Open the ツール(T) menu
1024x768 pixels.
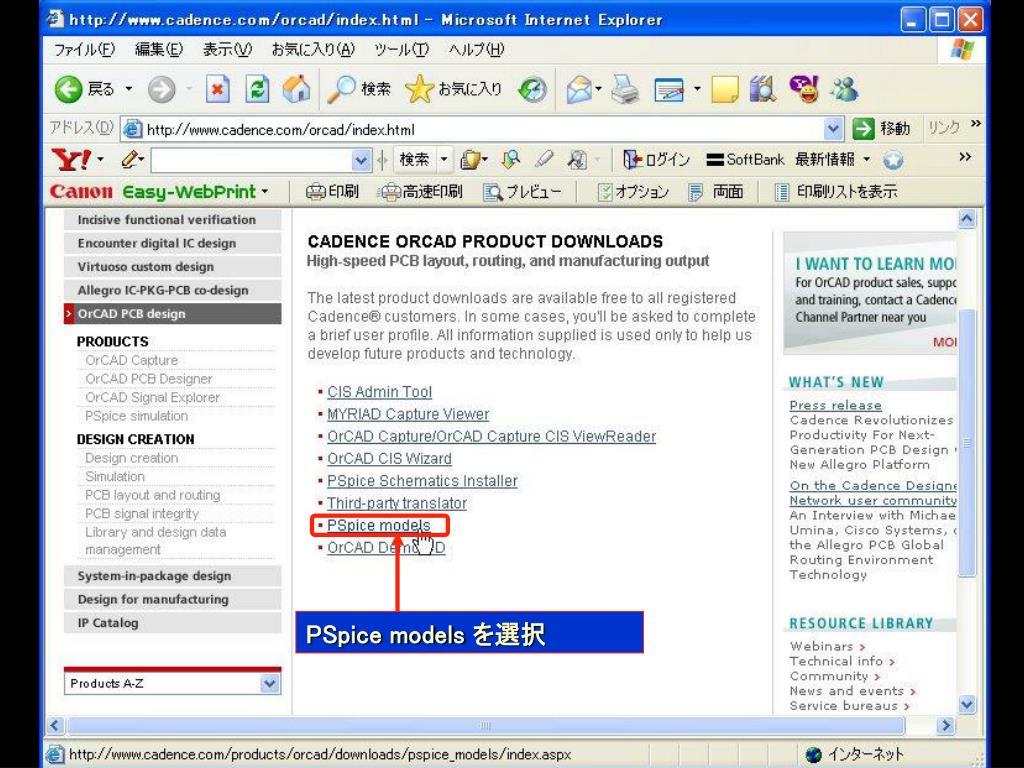401,50
